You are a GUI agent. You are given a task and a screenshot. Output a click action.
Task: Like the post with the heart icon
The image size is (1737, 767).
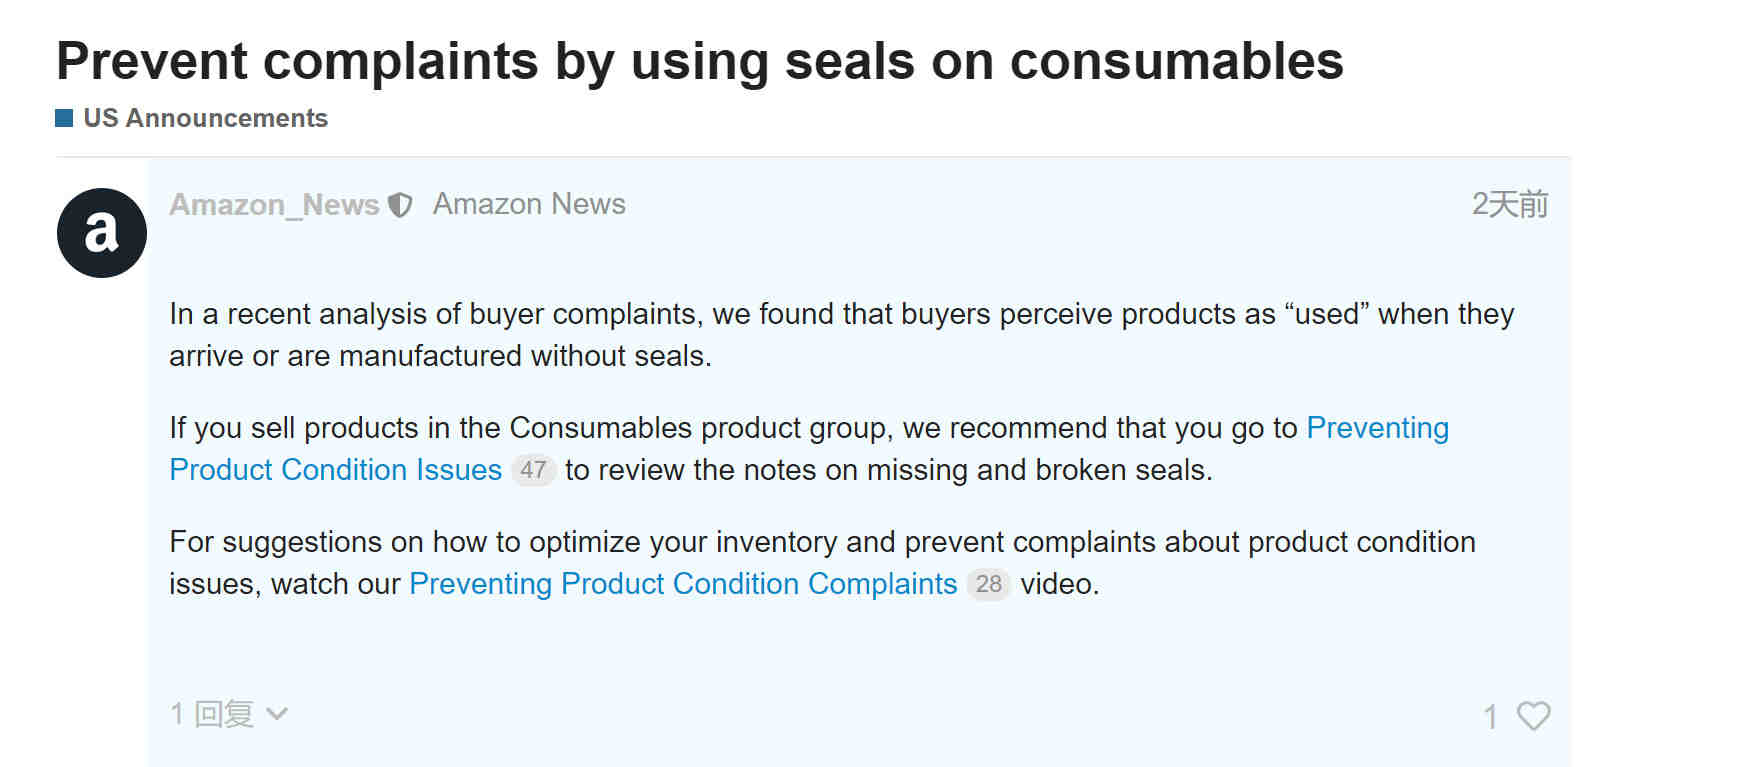point(1533,715)
